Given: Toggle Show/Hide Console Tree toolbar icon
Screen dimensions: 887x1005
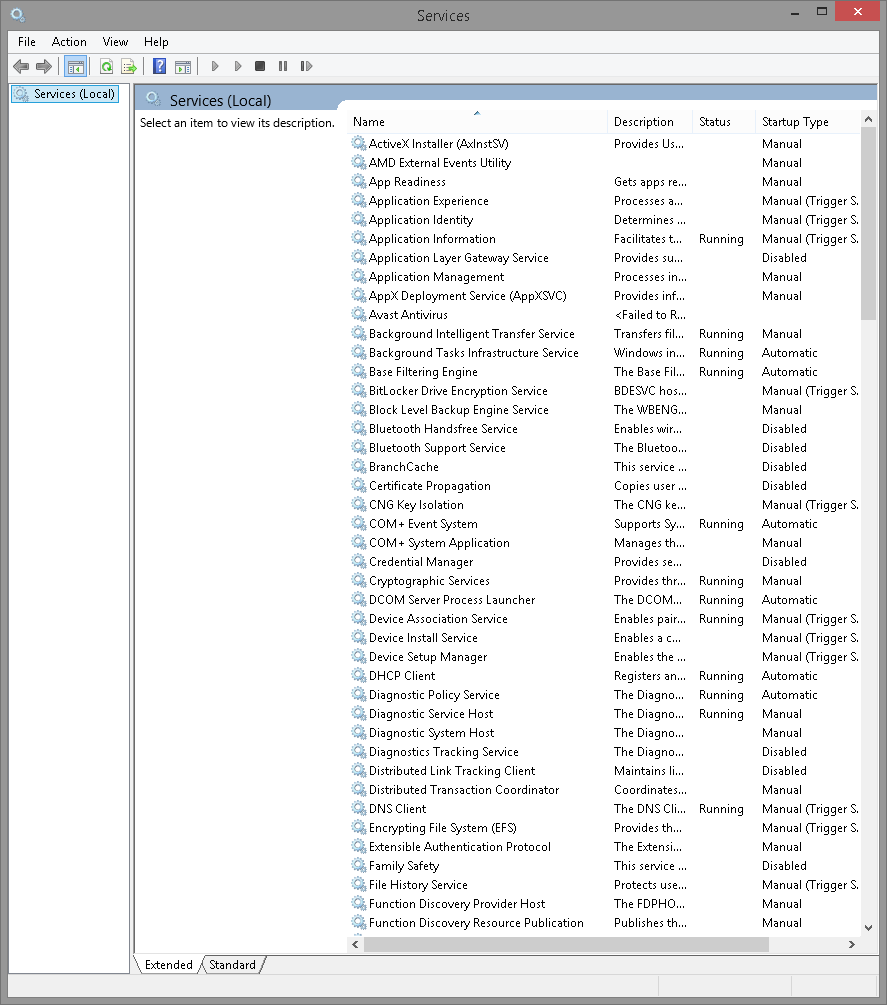Looking at the screenshot, I should point(76,66).
